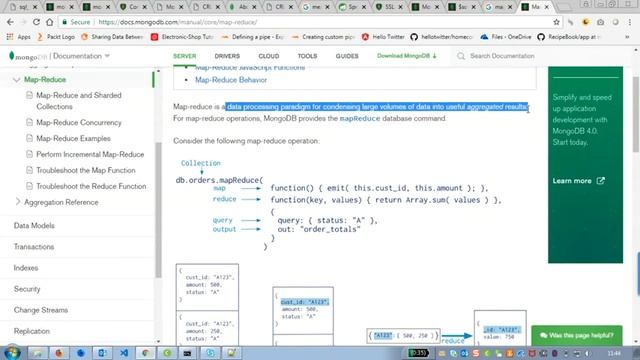Click the page vertical scrollbar thumb
The image size is (640, 360).
tap(636, 114)
